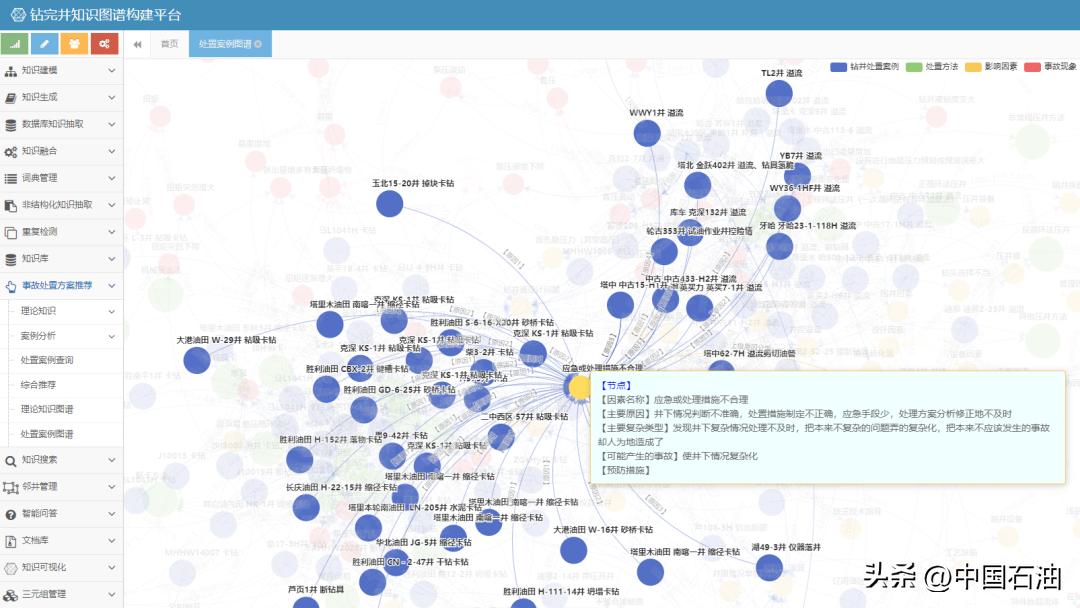The width and height of the screenshot is (1080, 608).
Task: Select the 长庆油田 H-22-15井 缩径卡钻 node
Action: 306,507
